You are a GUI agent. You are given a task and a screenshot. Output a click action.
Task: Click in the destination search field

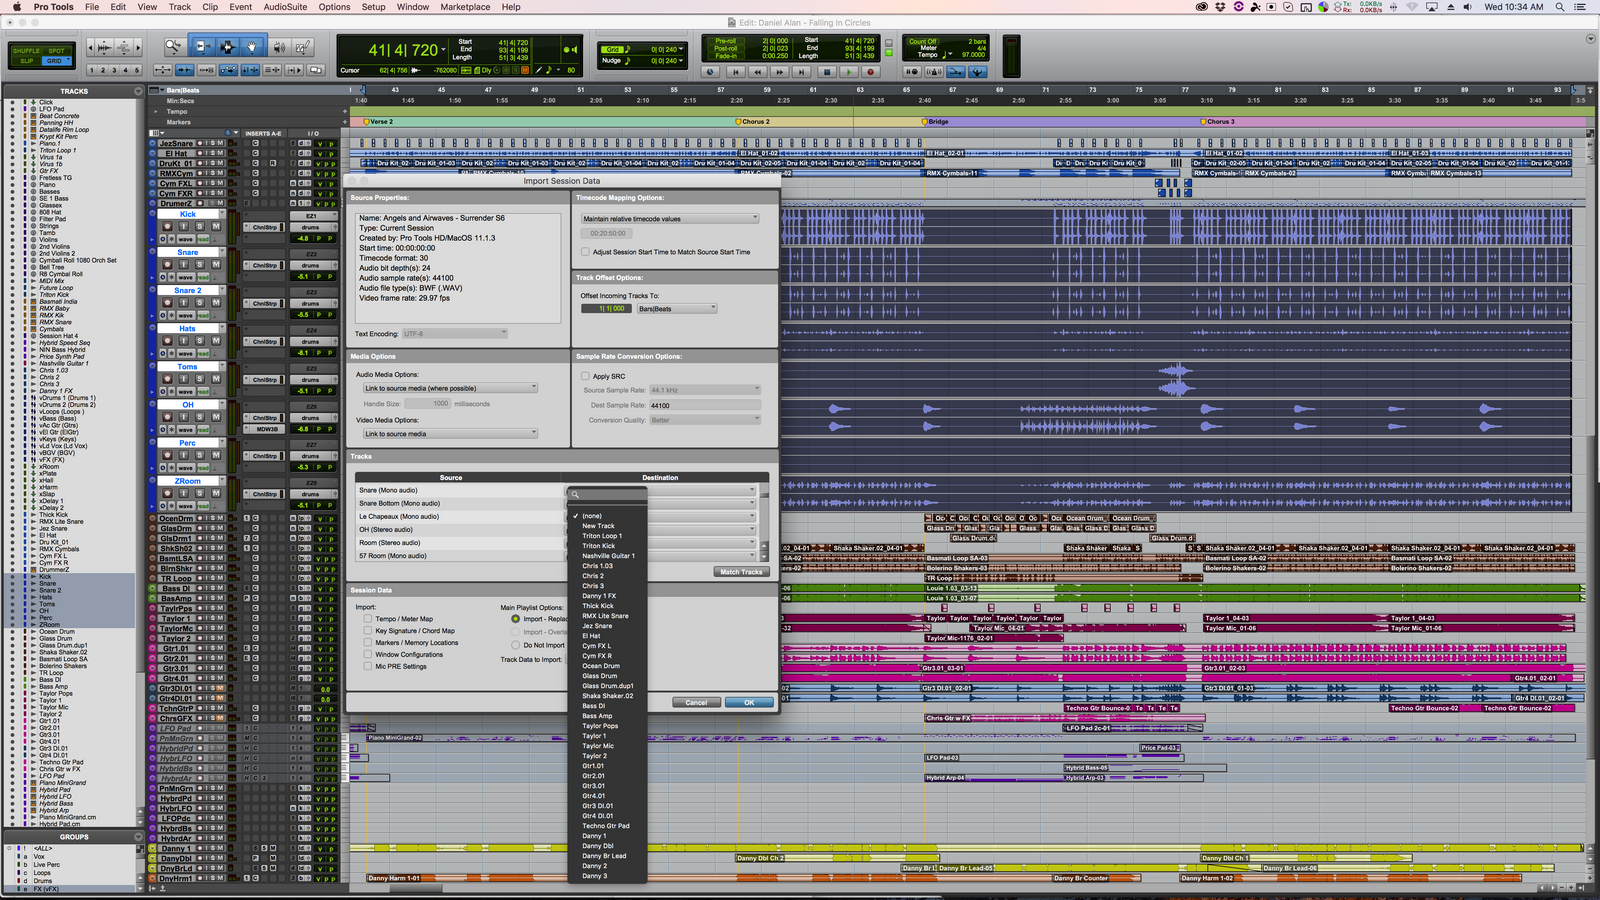click(607, 494)
